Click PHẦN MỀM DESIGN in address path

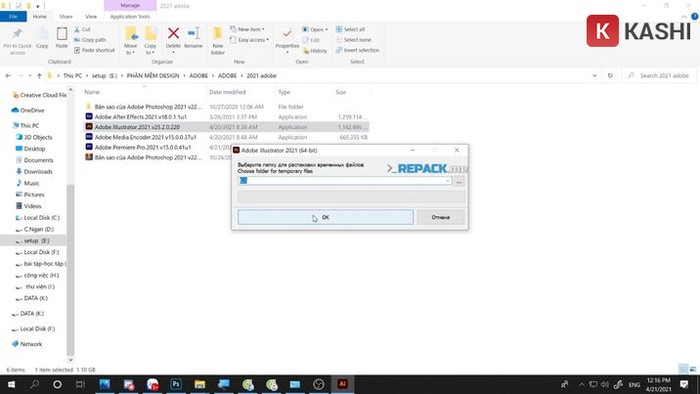point(153,76)
